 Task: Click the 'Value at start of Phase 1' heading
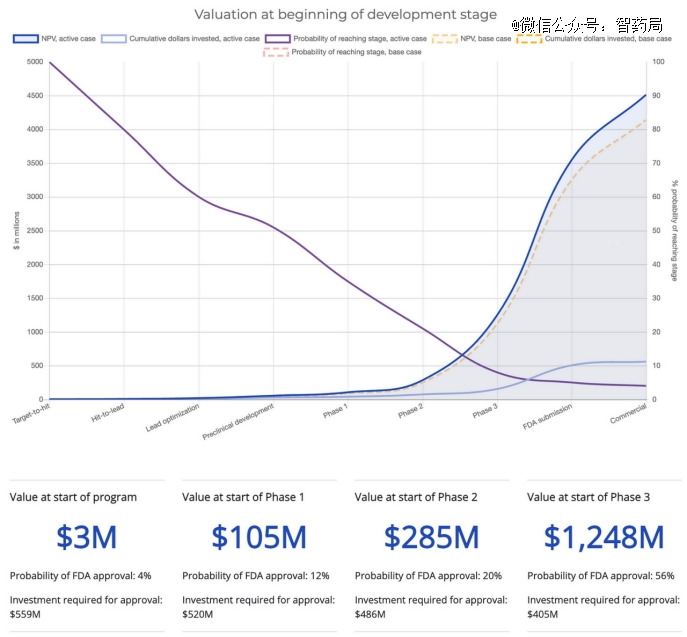point(243,497)
